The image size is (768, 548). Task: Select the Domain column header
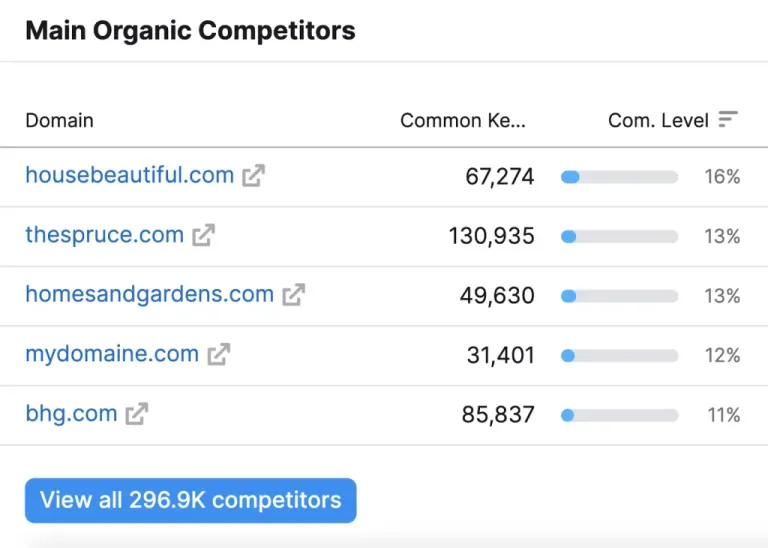point(59,120)
